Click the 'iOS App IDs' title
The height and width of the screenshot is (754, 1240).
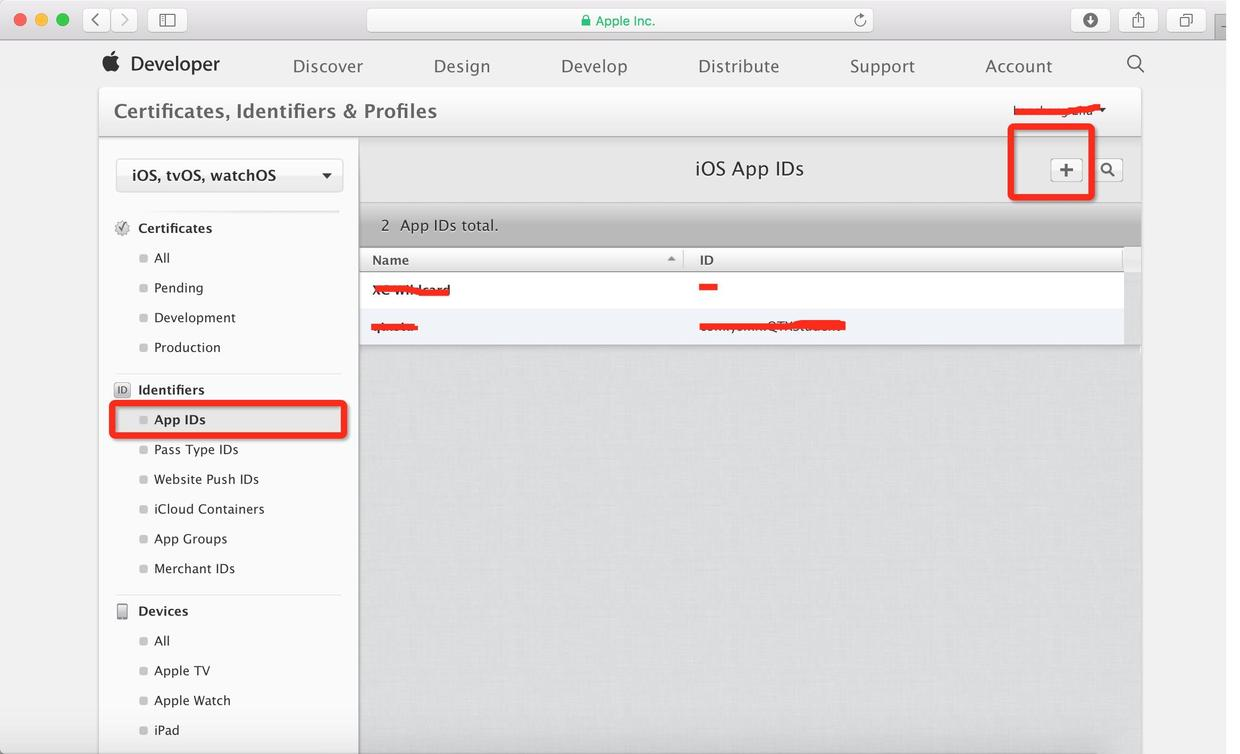749,169
